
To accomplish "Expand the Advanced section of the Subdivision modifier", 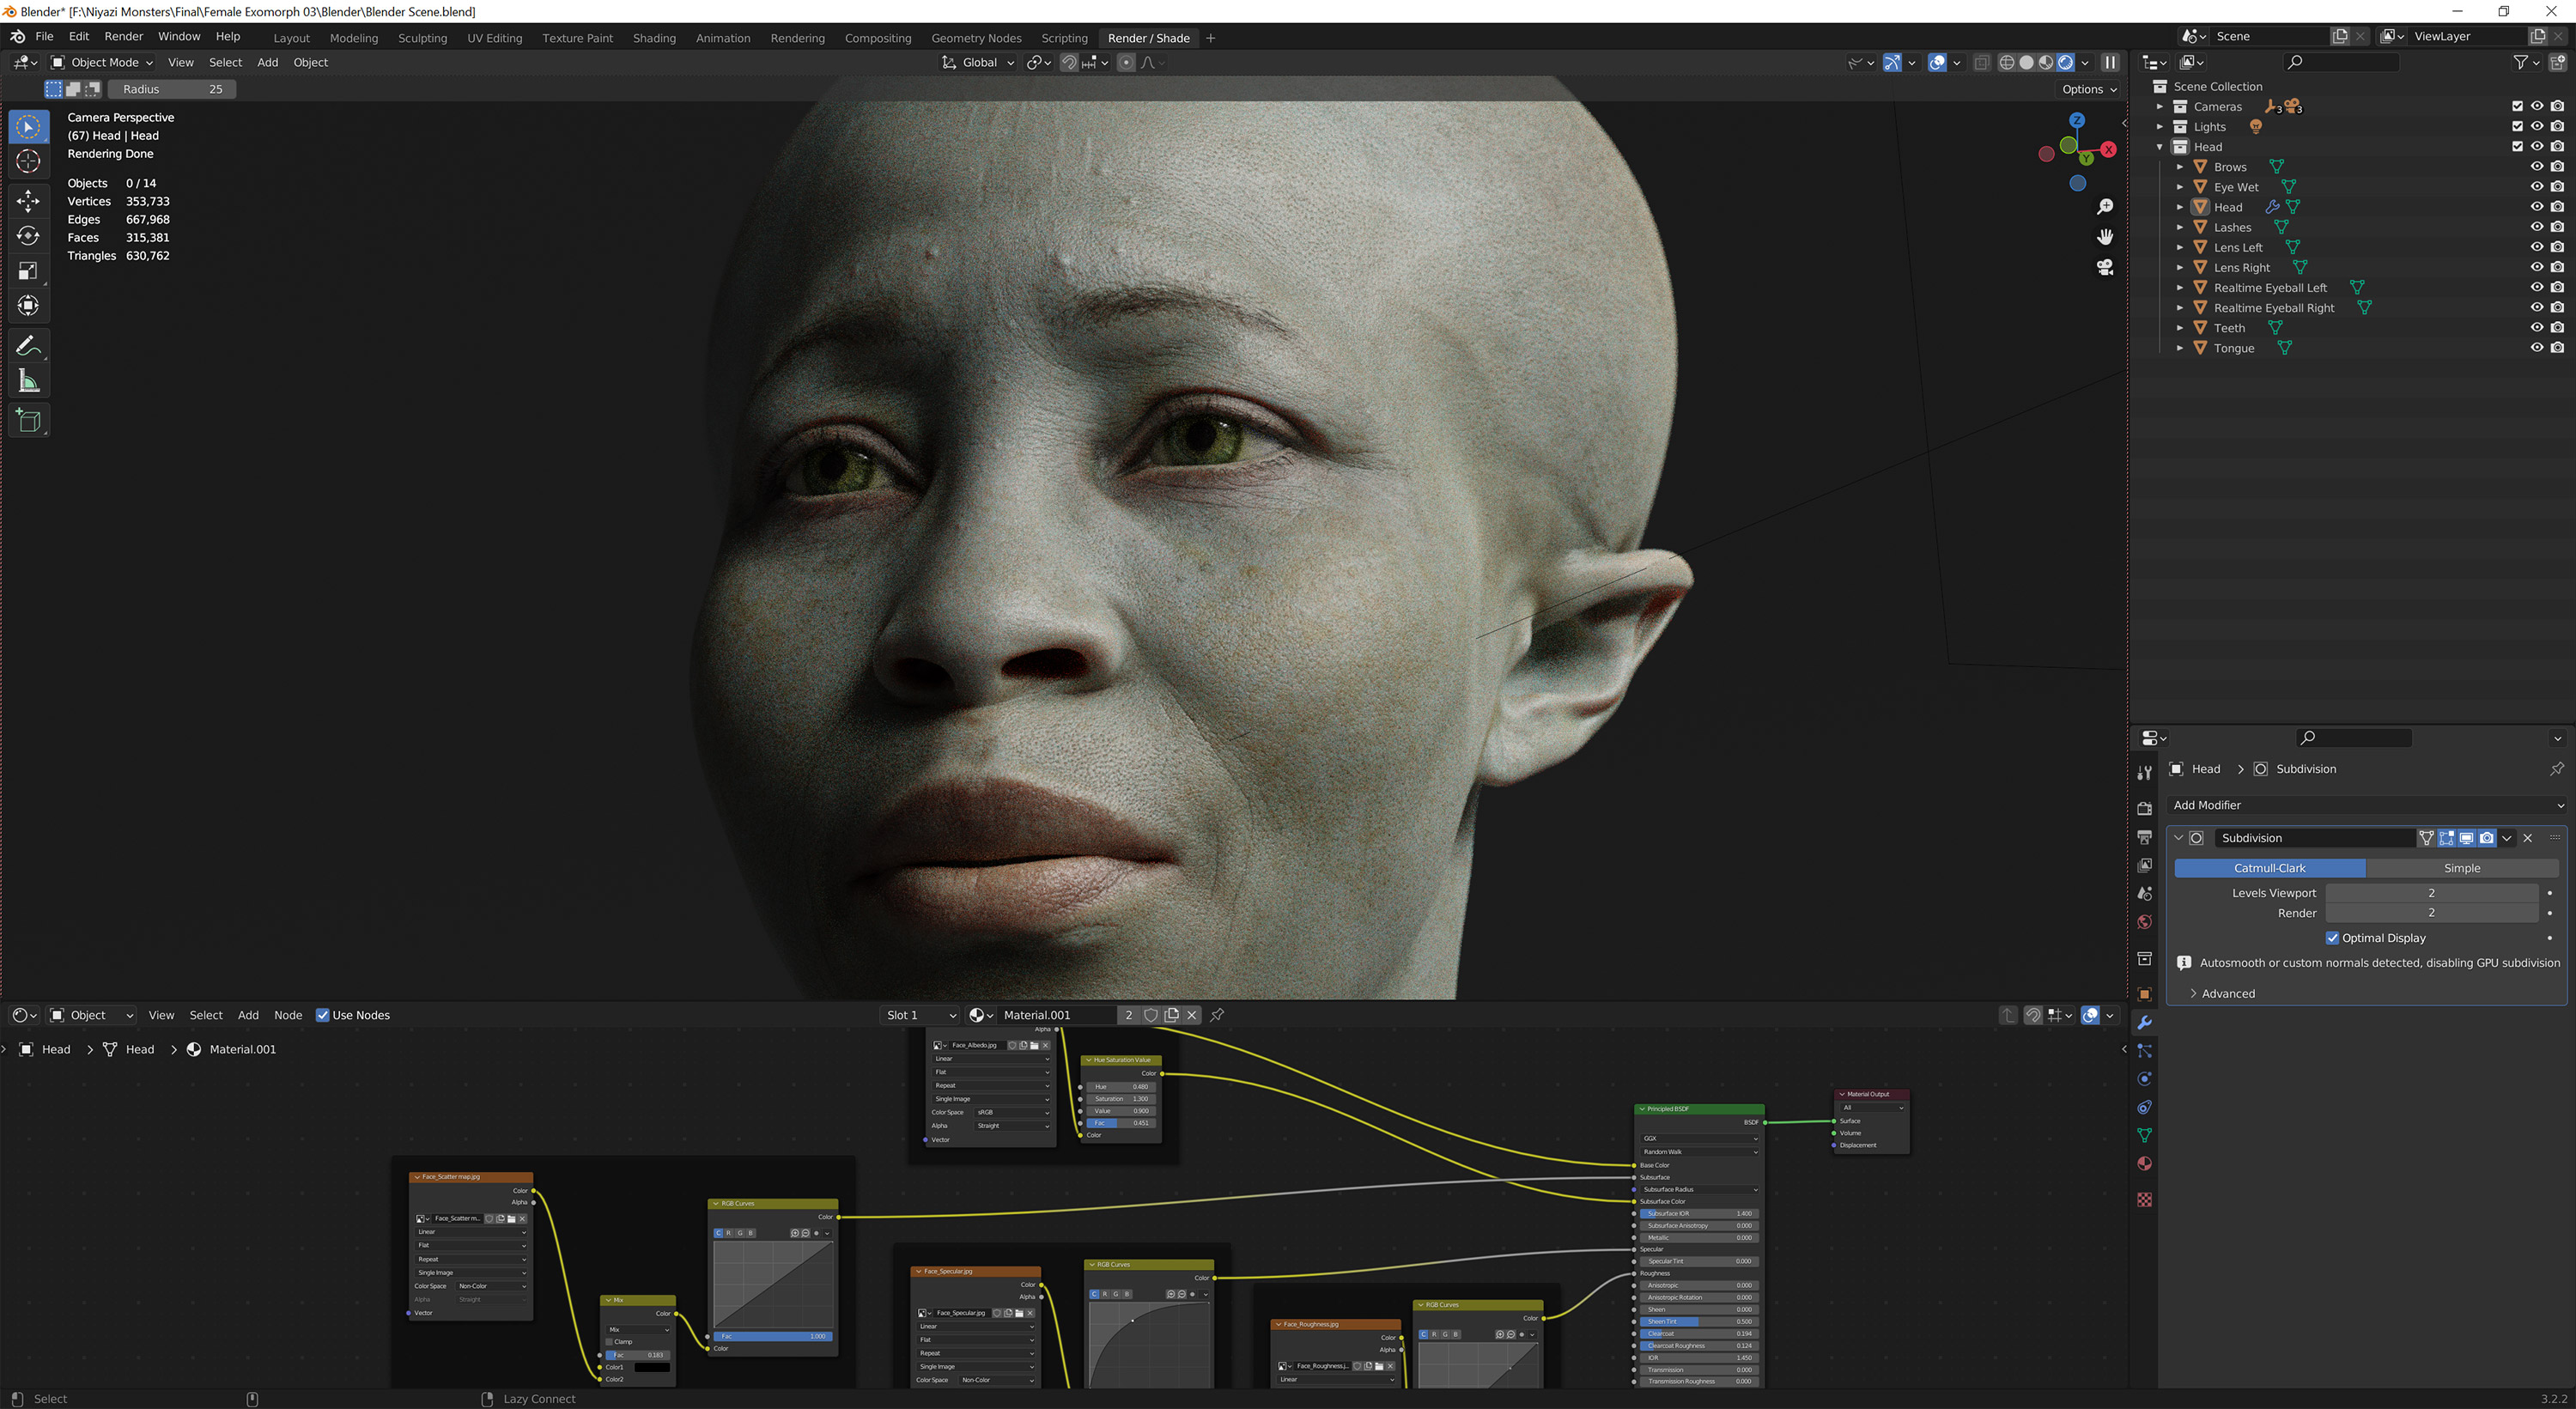I will click(2224, 993).
